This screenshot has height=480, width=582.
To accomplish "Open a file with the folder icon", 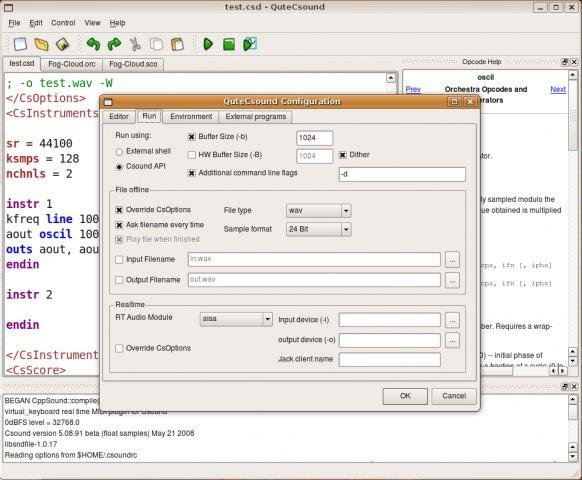I will (41, 45).
